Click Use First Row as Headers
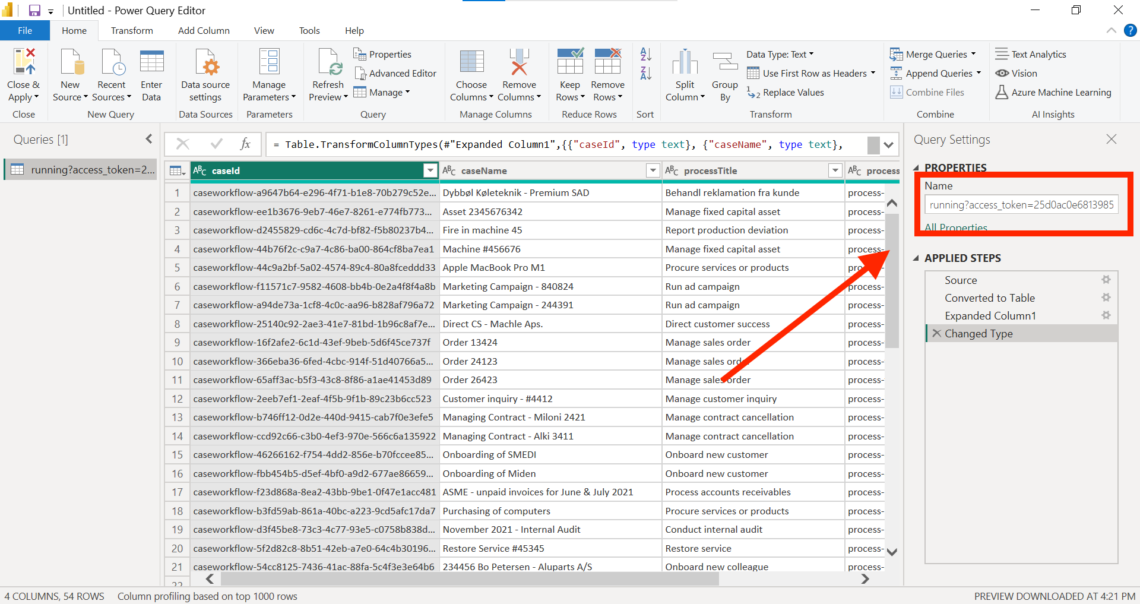 (x=814, y=73)
